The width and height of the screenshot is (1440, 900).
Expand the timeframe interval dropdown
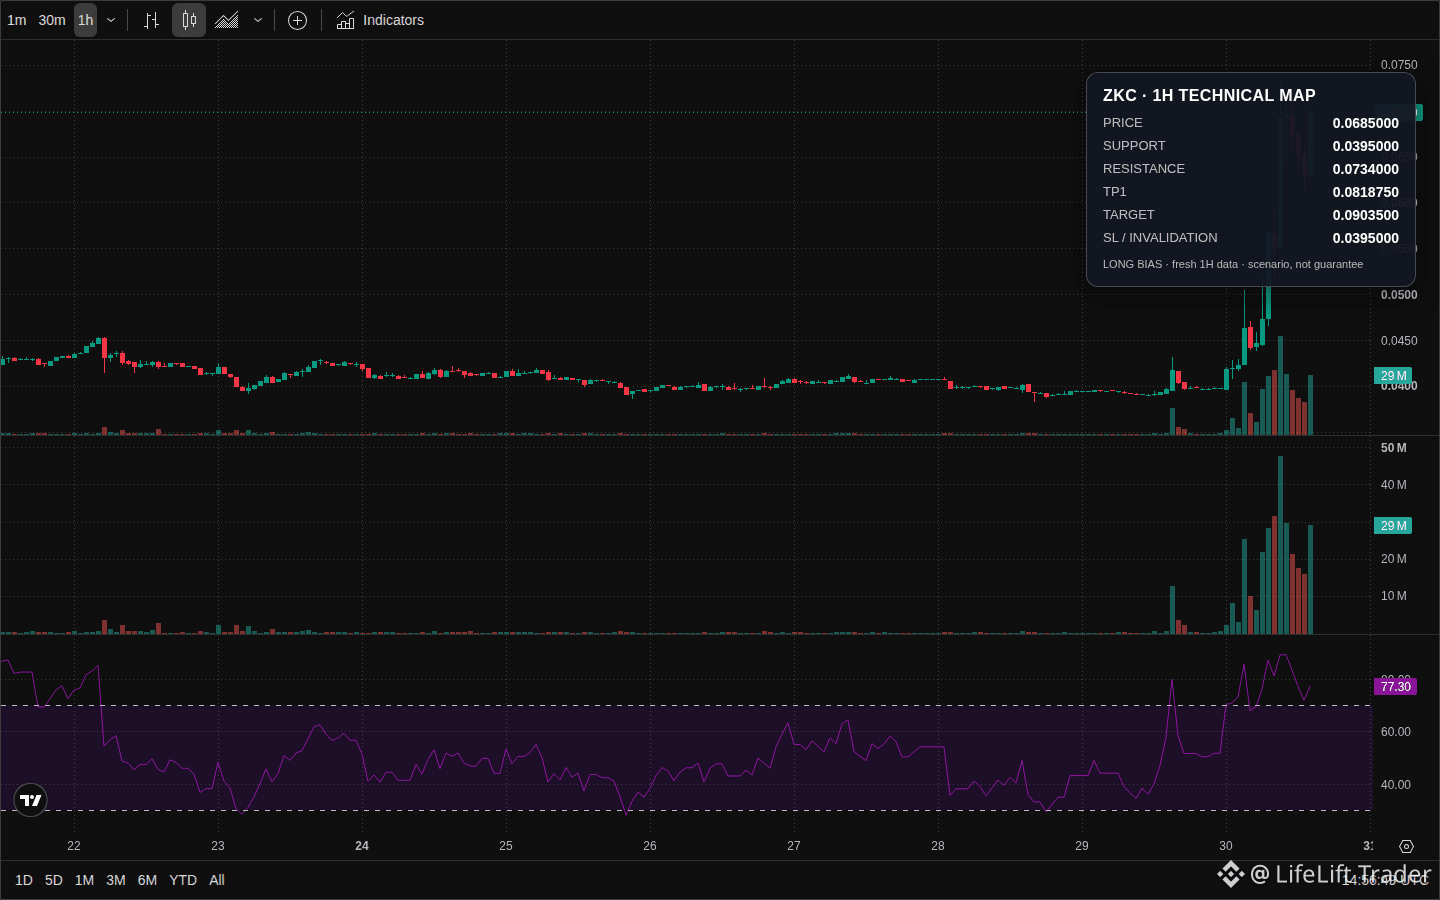[111, 20]
